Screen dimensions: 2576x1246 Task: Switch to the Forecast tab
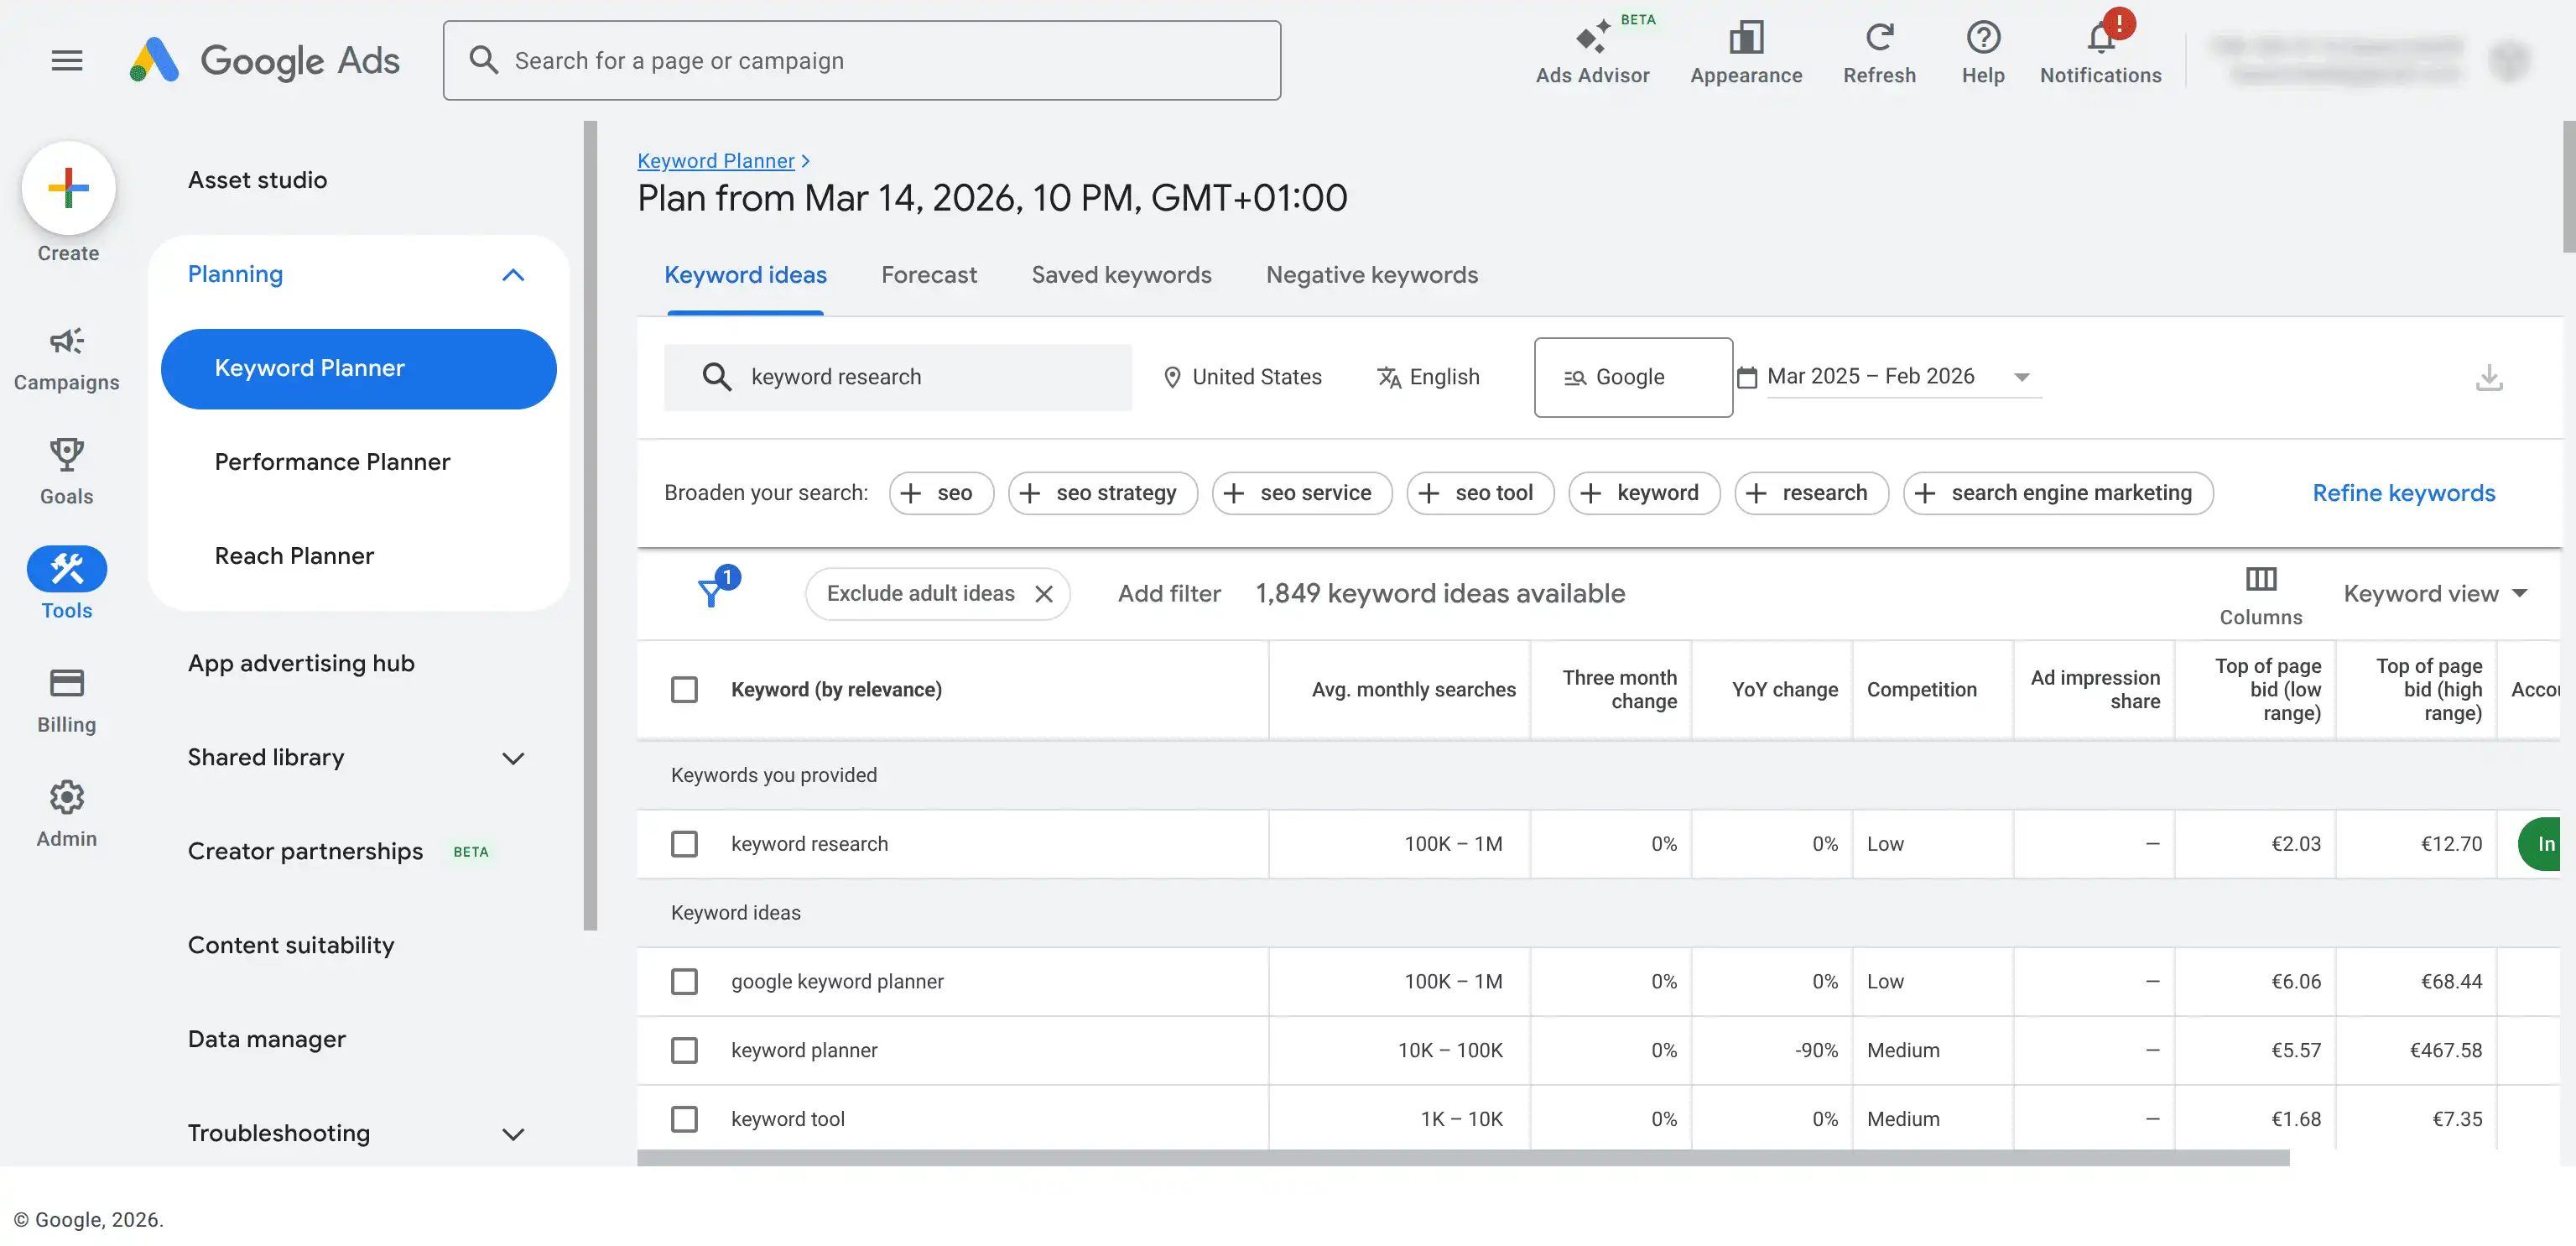point(929,275)
